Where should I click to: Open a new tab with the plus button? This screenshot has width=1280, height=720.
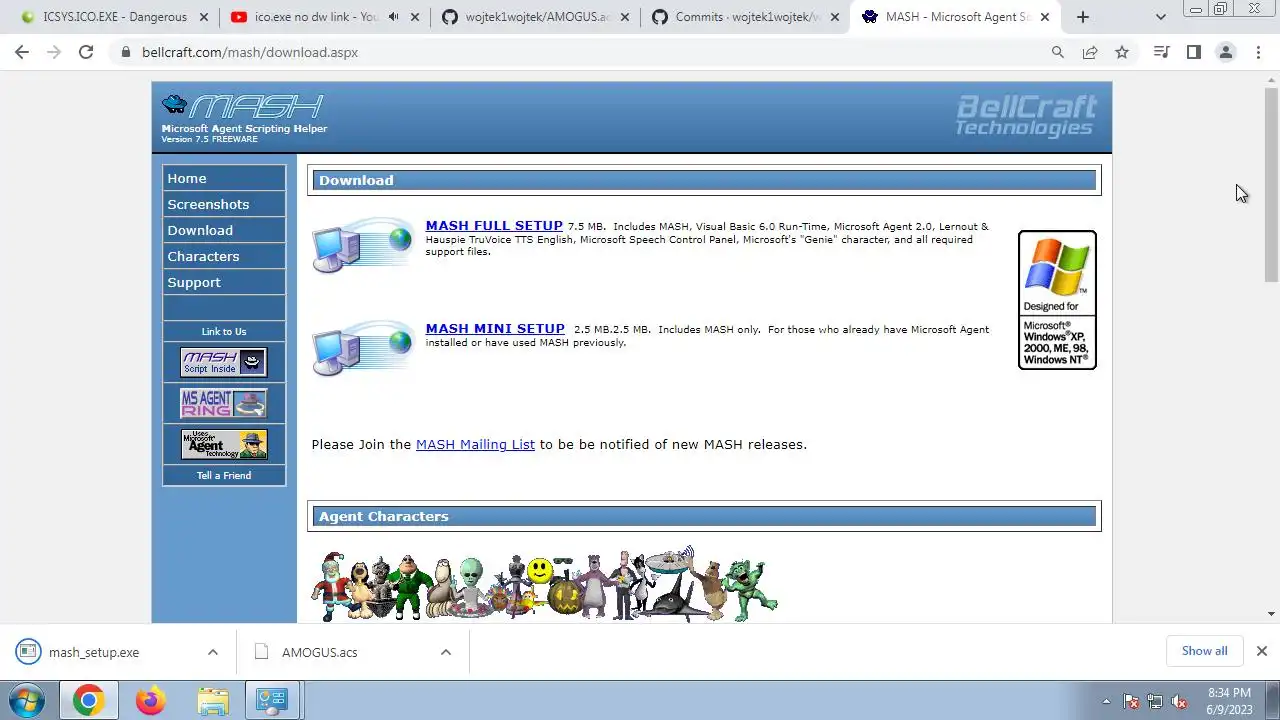click(1083, 17)
